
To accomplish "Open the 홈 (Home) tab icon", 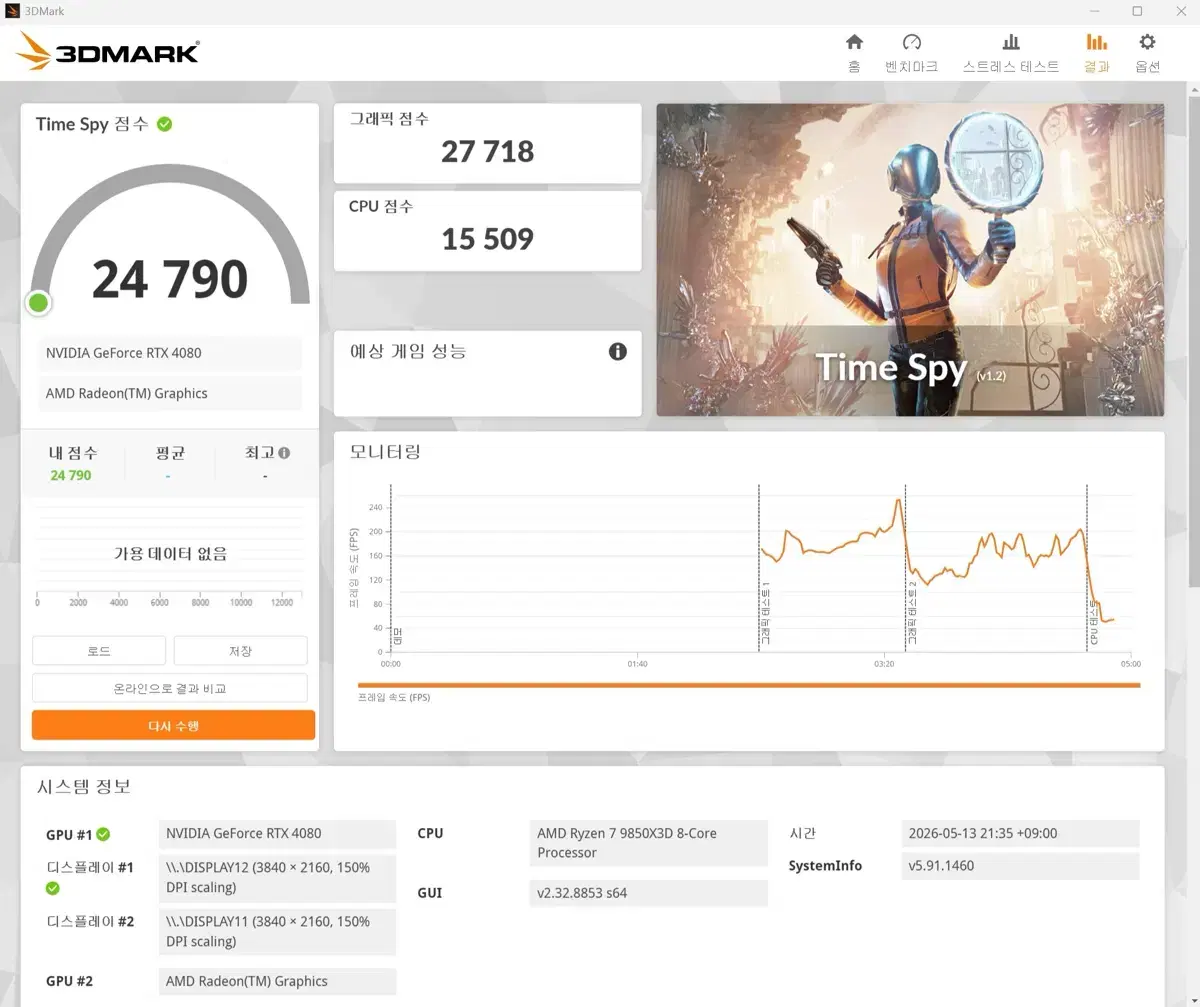I will (854, 42).
